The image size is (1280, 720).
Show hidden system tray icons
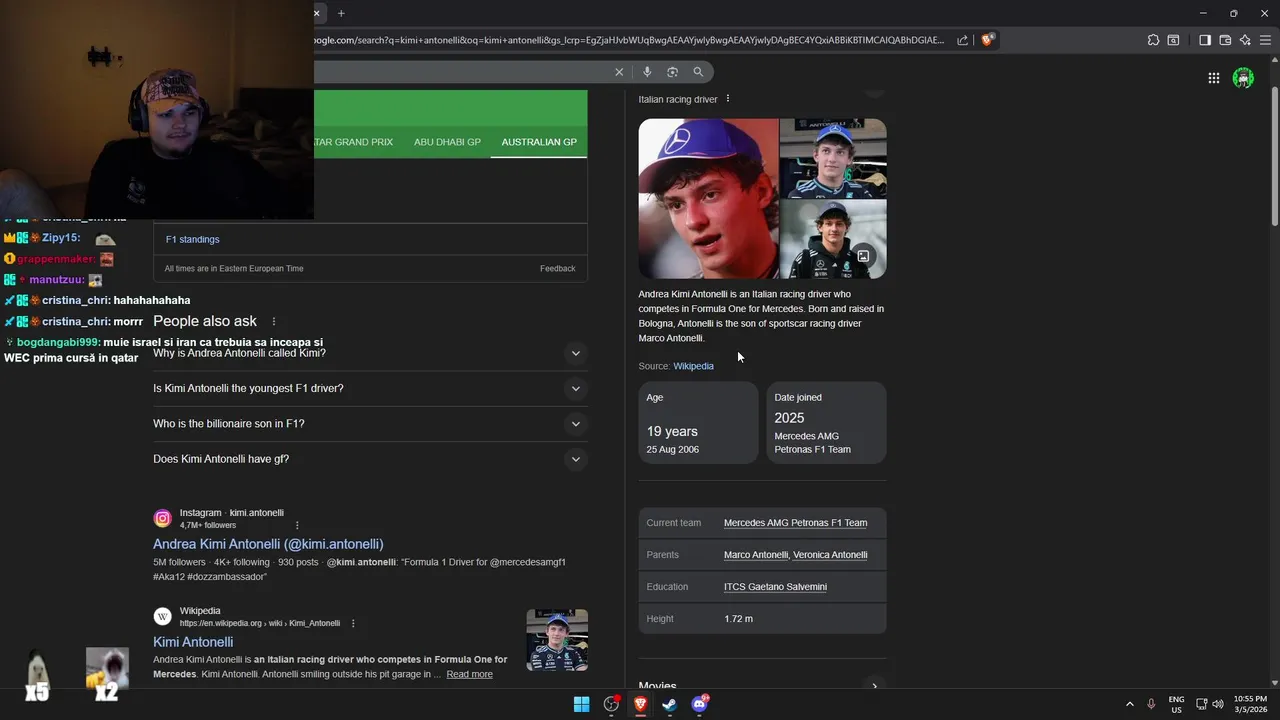(x=1130, y=704)
